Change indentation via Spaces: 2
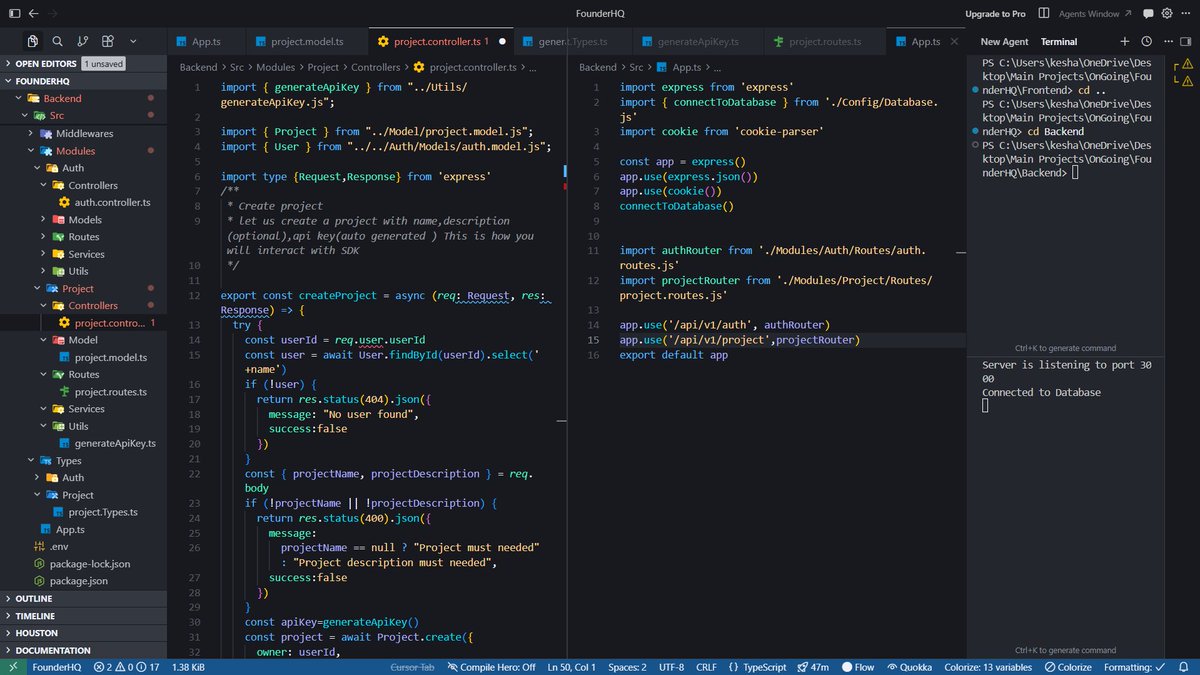Screen dimensions: 1200x675 [x=628, y=667]
